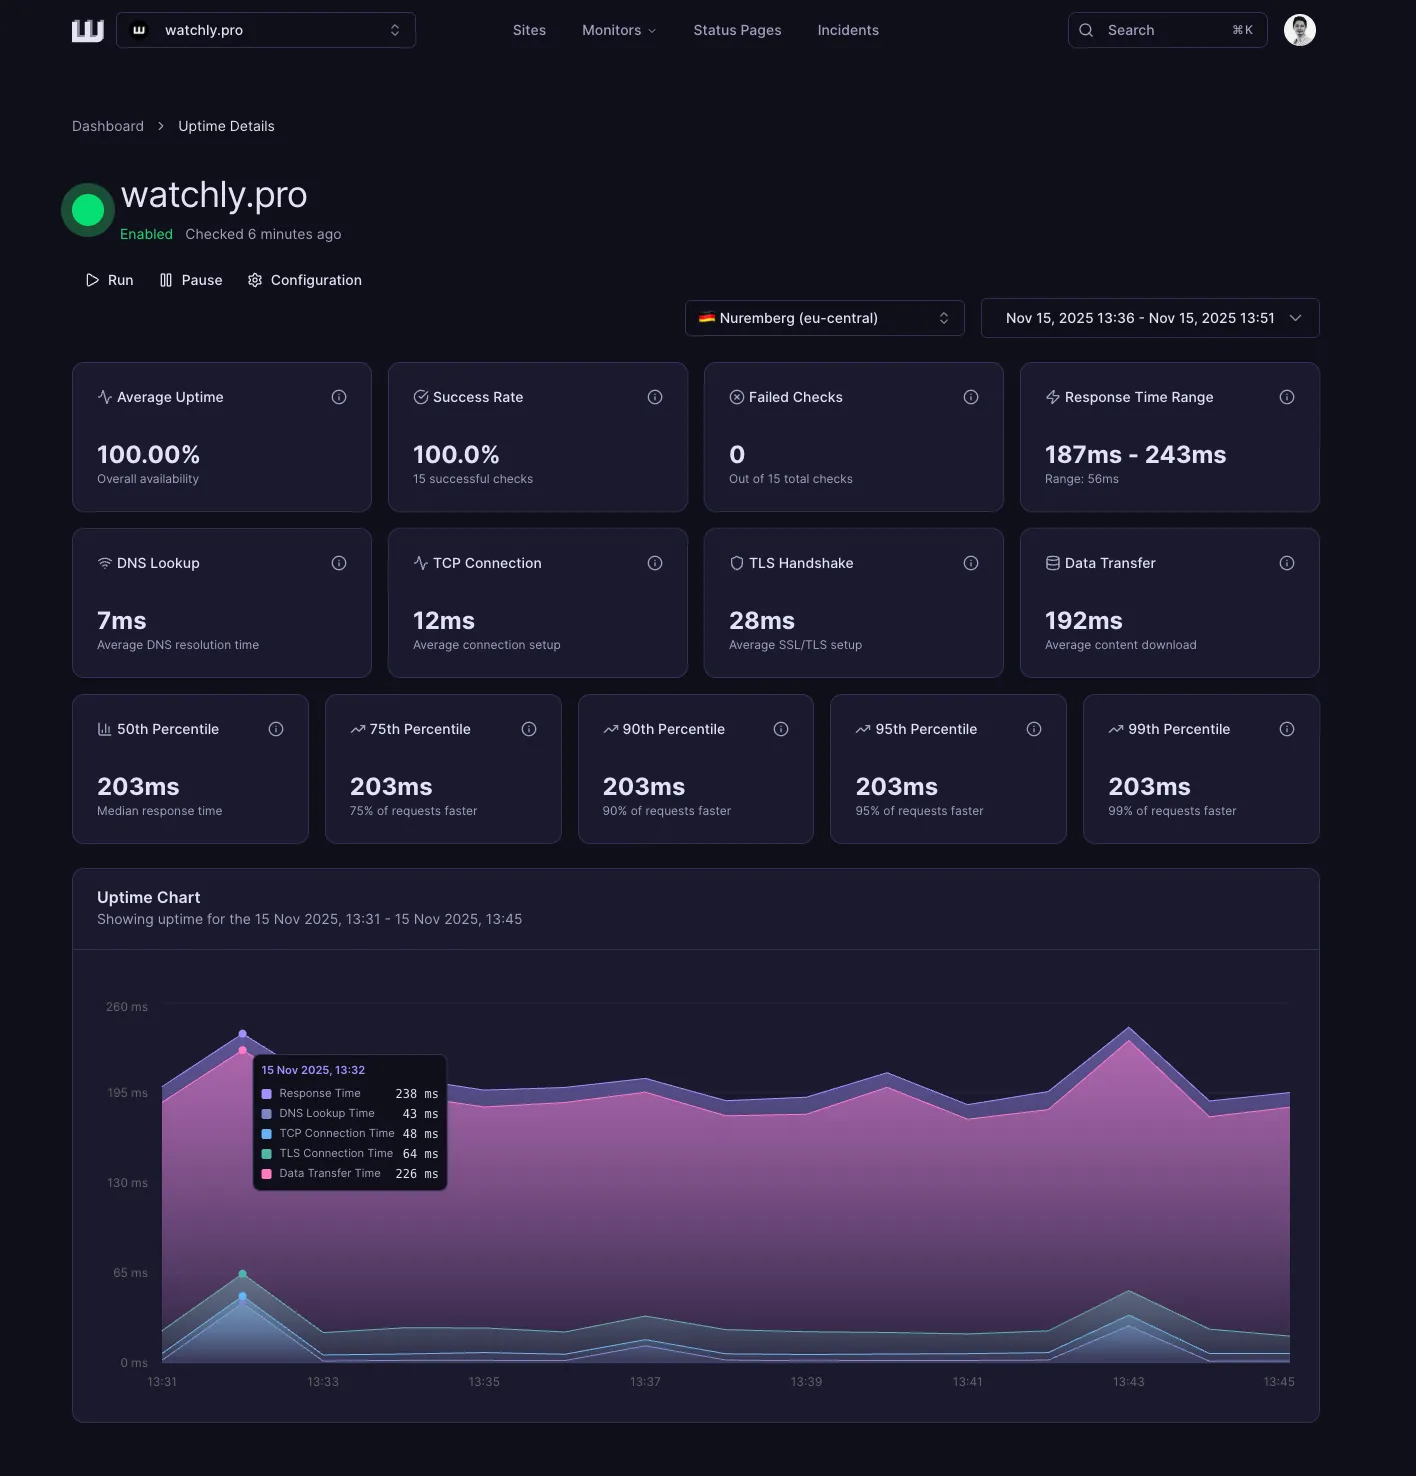Open the Monitors menu

[618, 30]
